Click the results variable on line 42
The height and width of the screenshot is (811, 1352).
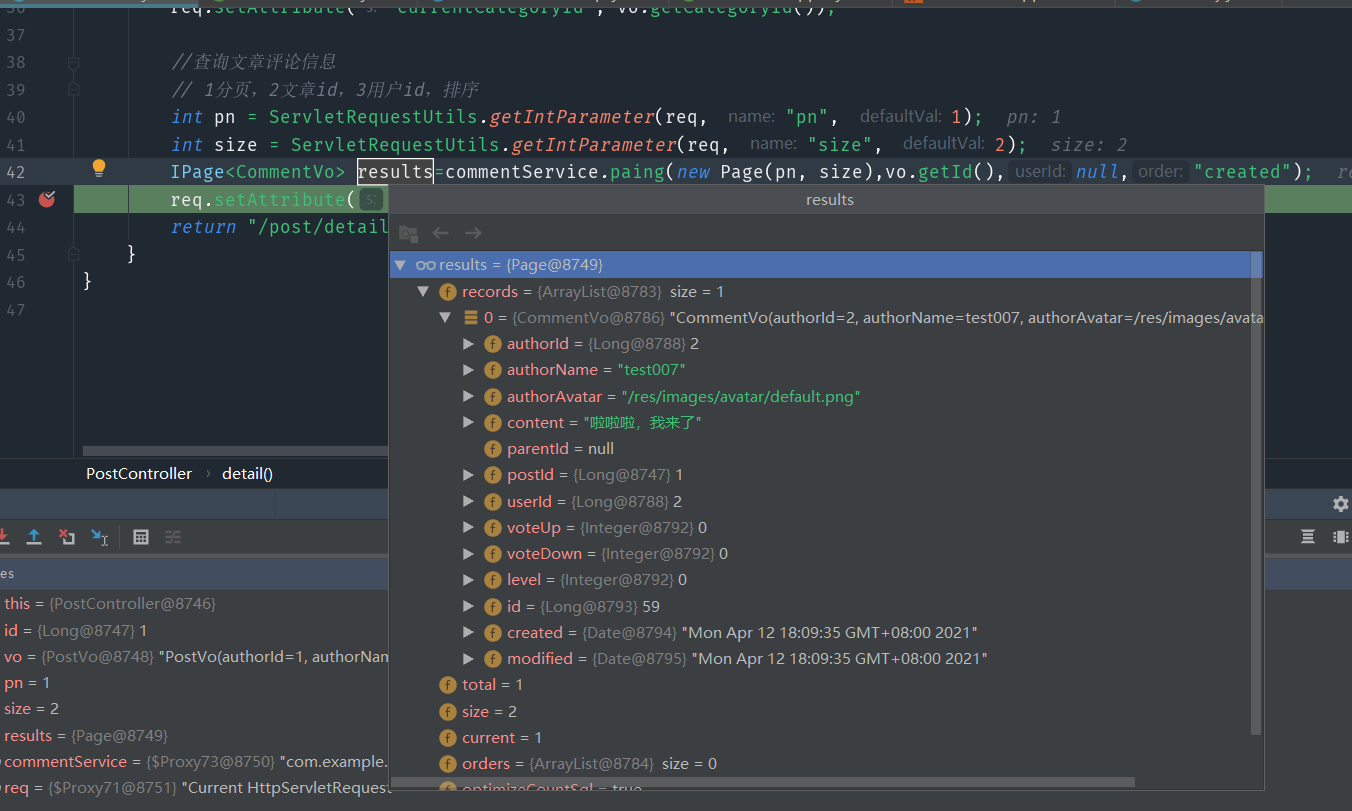[395, 172]
